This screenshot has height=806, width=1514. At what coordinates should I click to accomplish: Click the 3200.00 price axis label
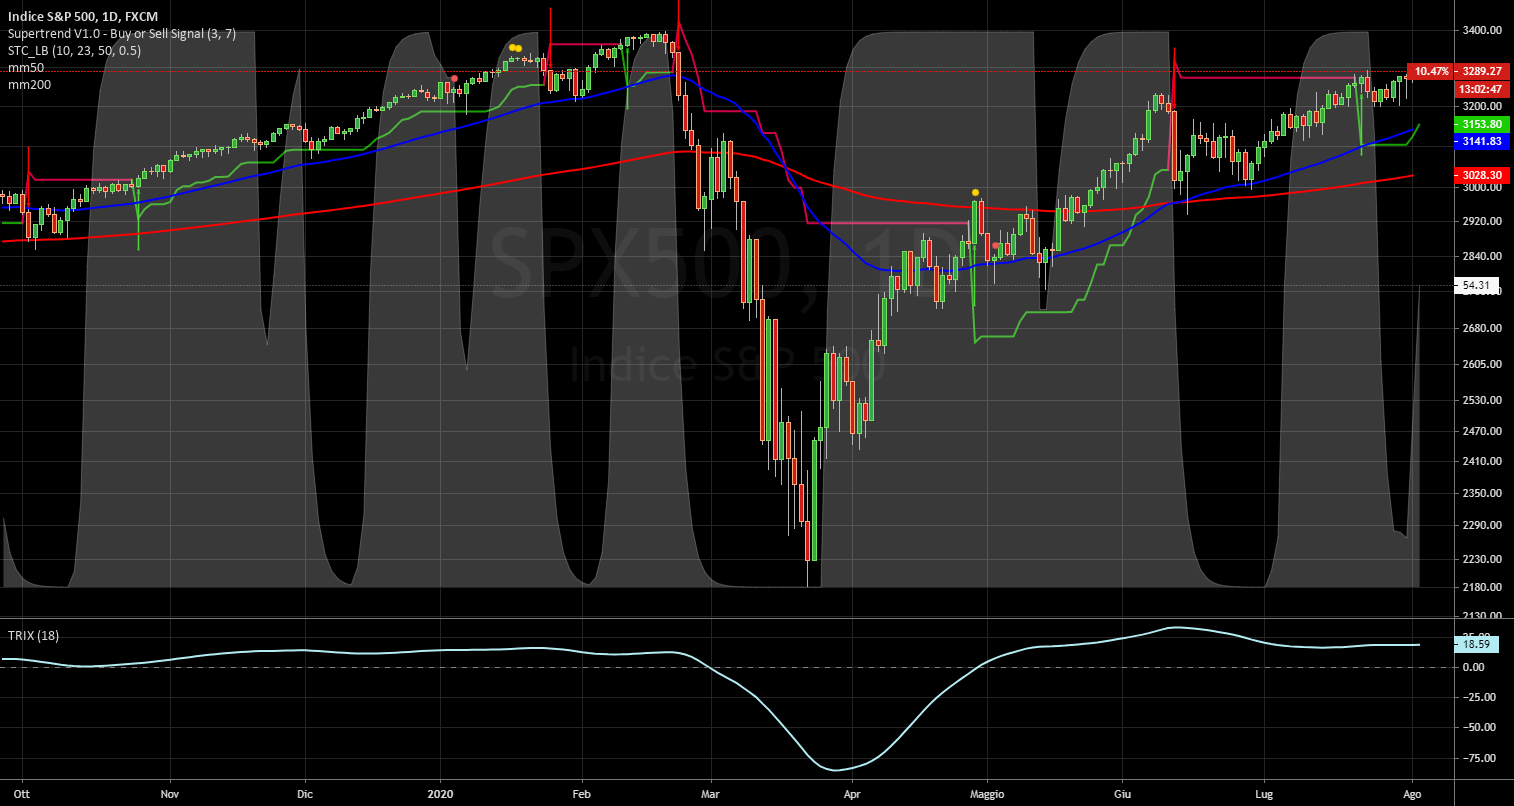[x=1482, y=106]
